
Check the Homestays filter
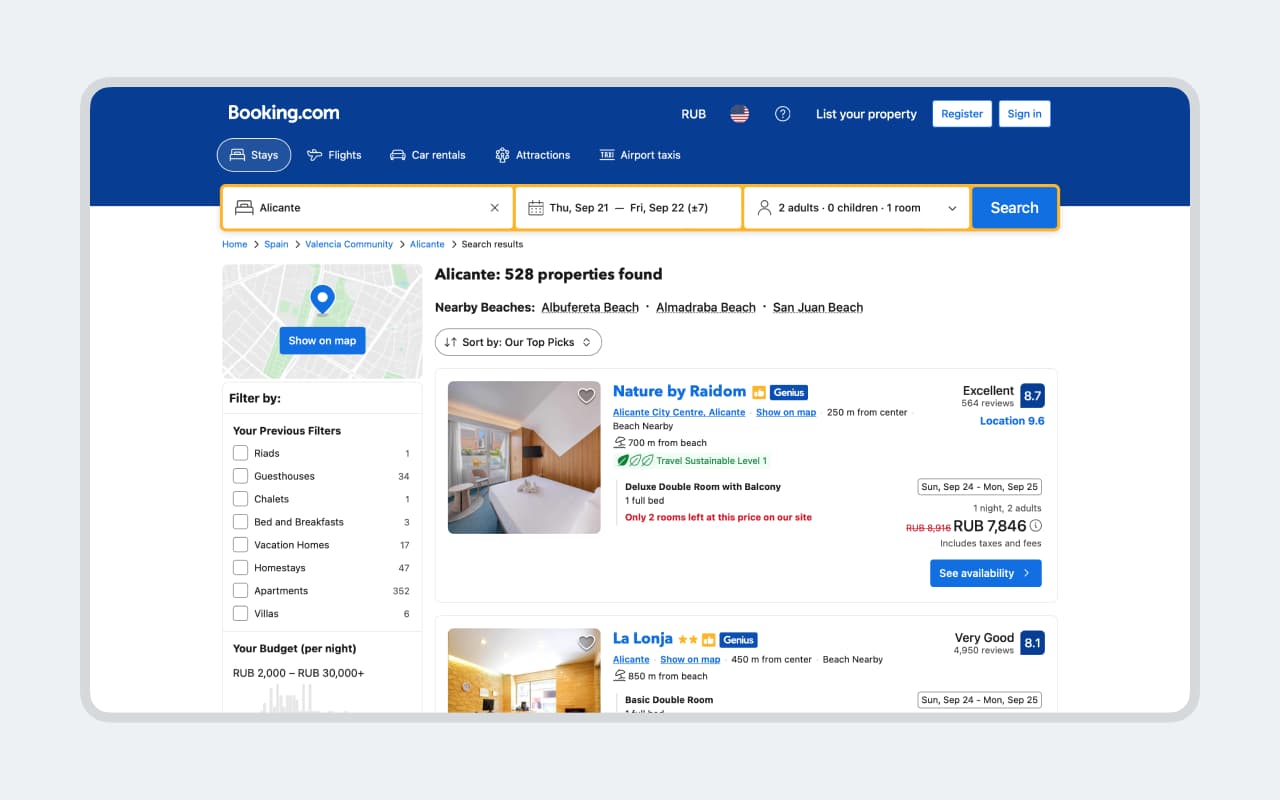[x=240, y=568]
